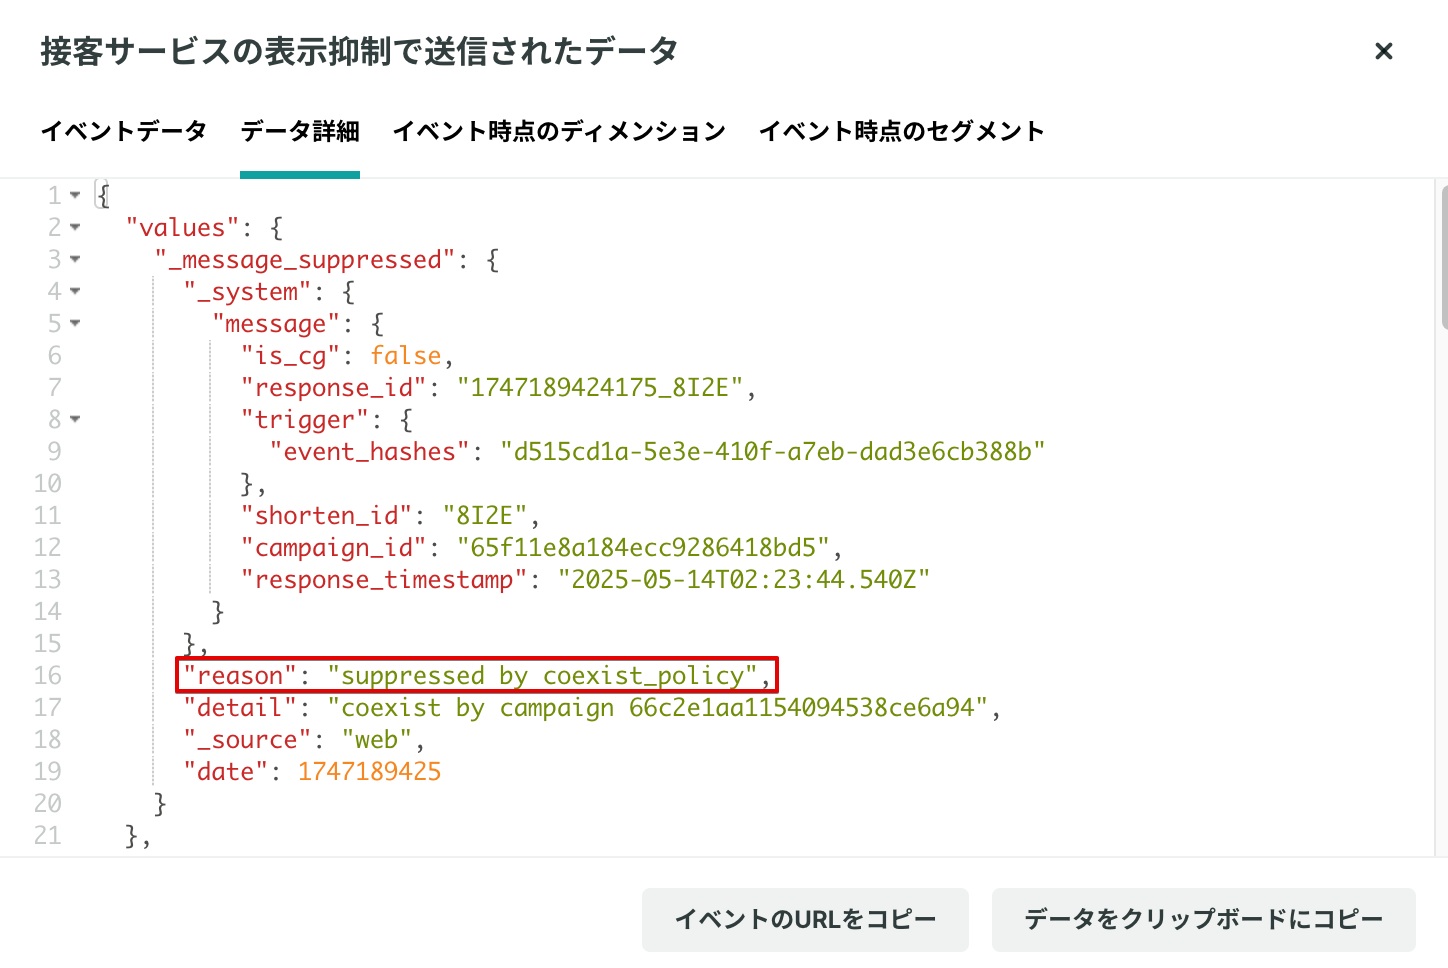
Task: Collapse the "_system" fold arrow on line 4
Action: tap(75, 291)
